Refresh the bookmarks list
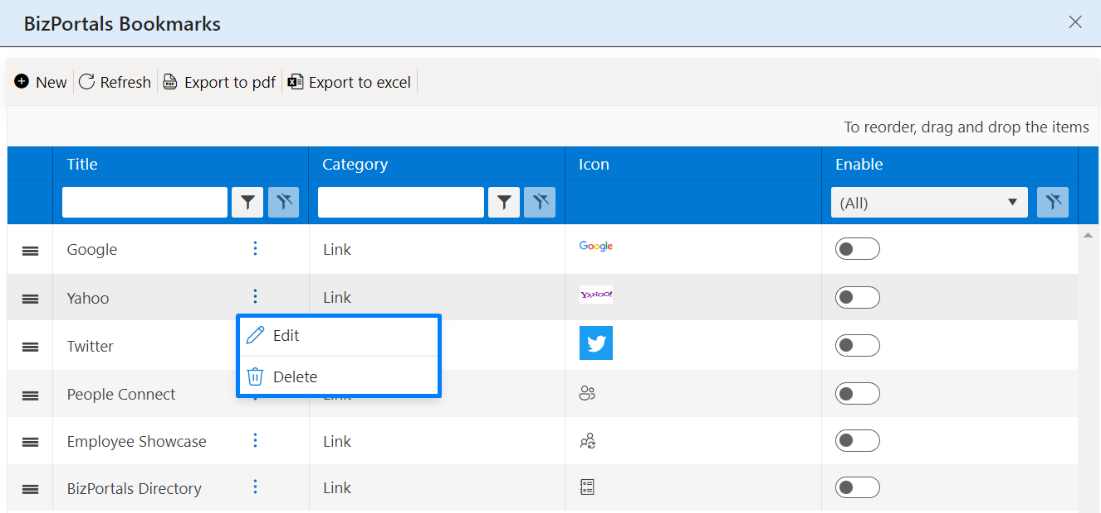 [114, 82]
